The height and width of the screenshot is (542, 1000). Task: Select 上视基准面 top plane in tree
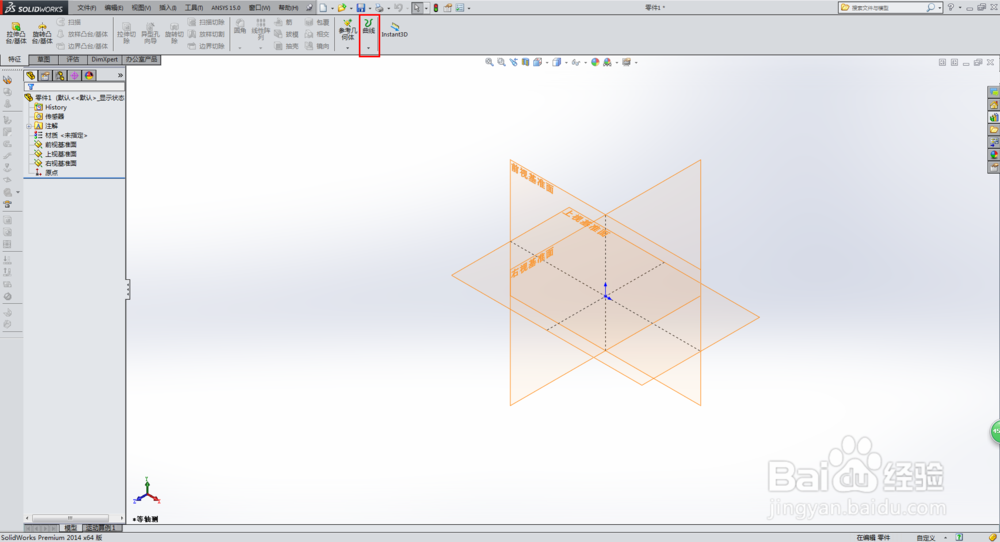pyautogui.click(x=55, y=154)
